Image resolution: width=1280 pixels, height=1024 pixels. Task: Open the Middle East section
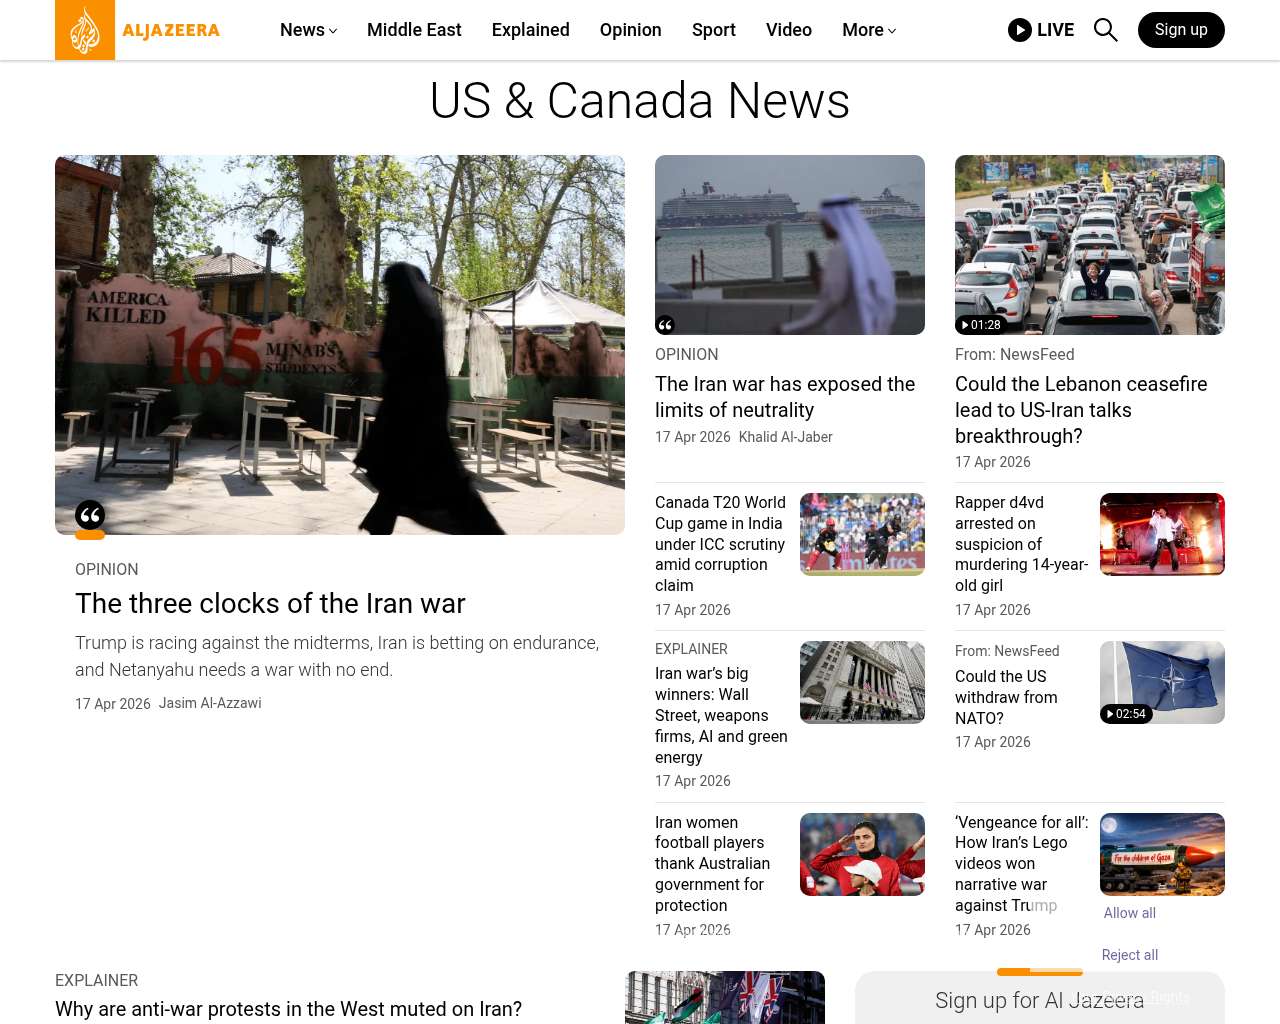(414, 30)
